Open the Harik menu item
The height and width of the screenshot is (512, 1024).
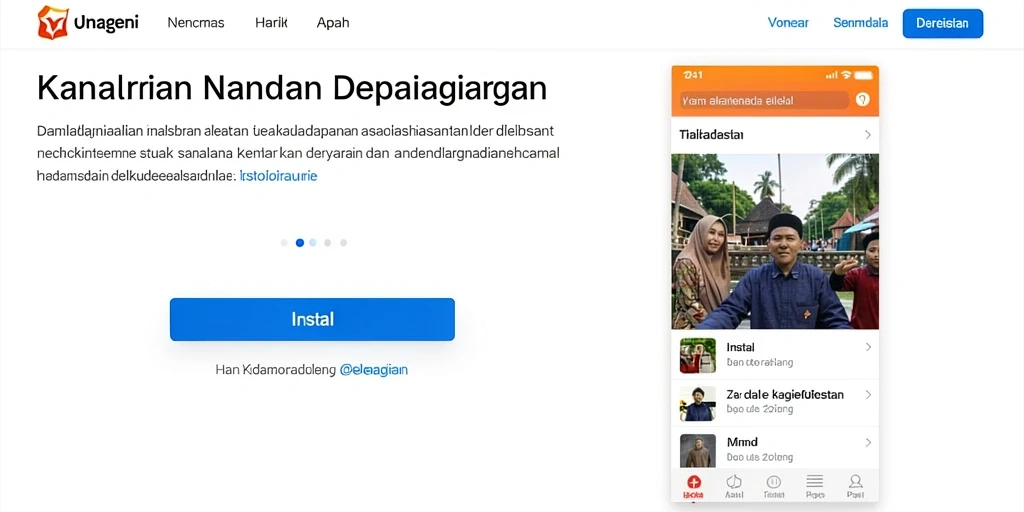tap(271, 23)
